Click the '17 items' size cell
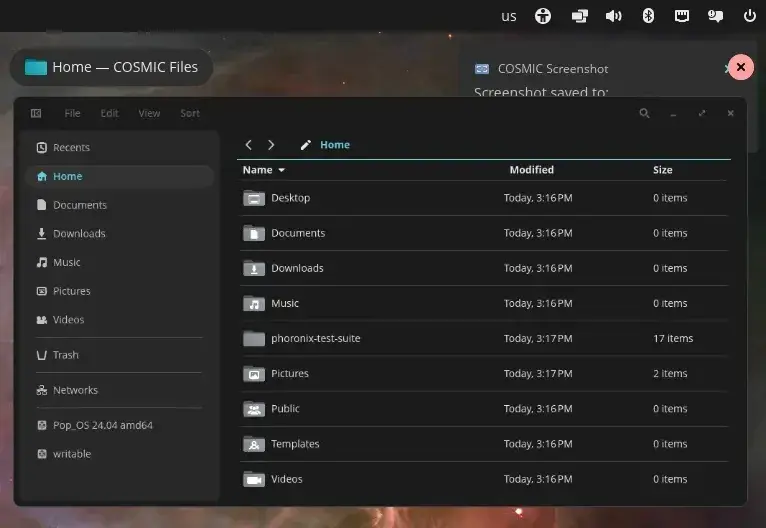The height and width of the screenshot is (528, 766). pyautogui.click(x=673, y=338)
